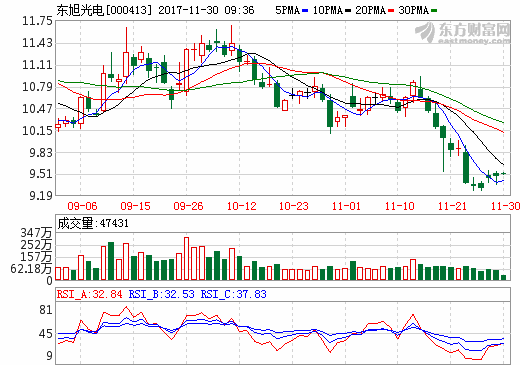This screenshot has width=520, height=365.
Task: Click the tallest red volume bar
Action: click(x=187, y=259)
